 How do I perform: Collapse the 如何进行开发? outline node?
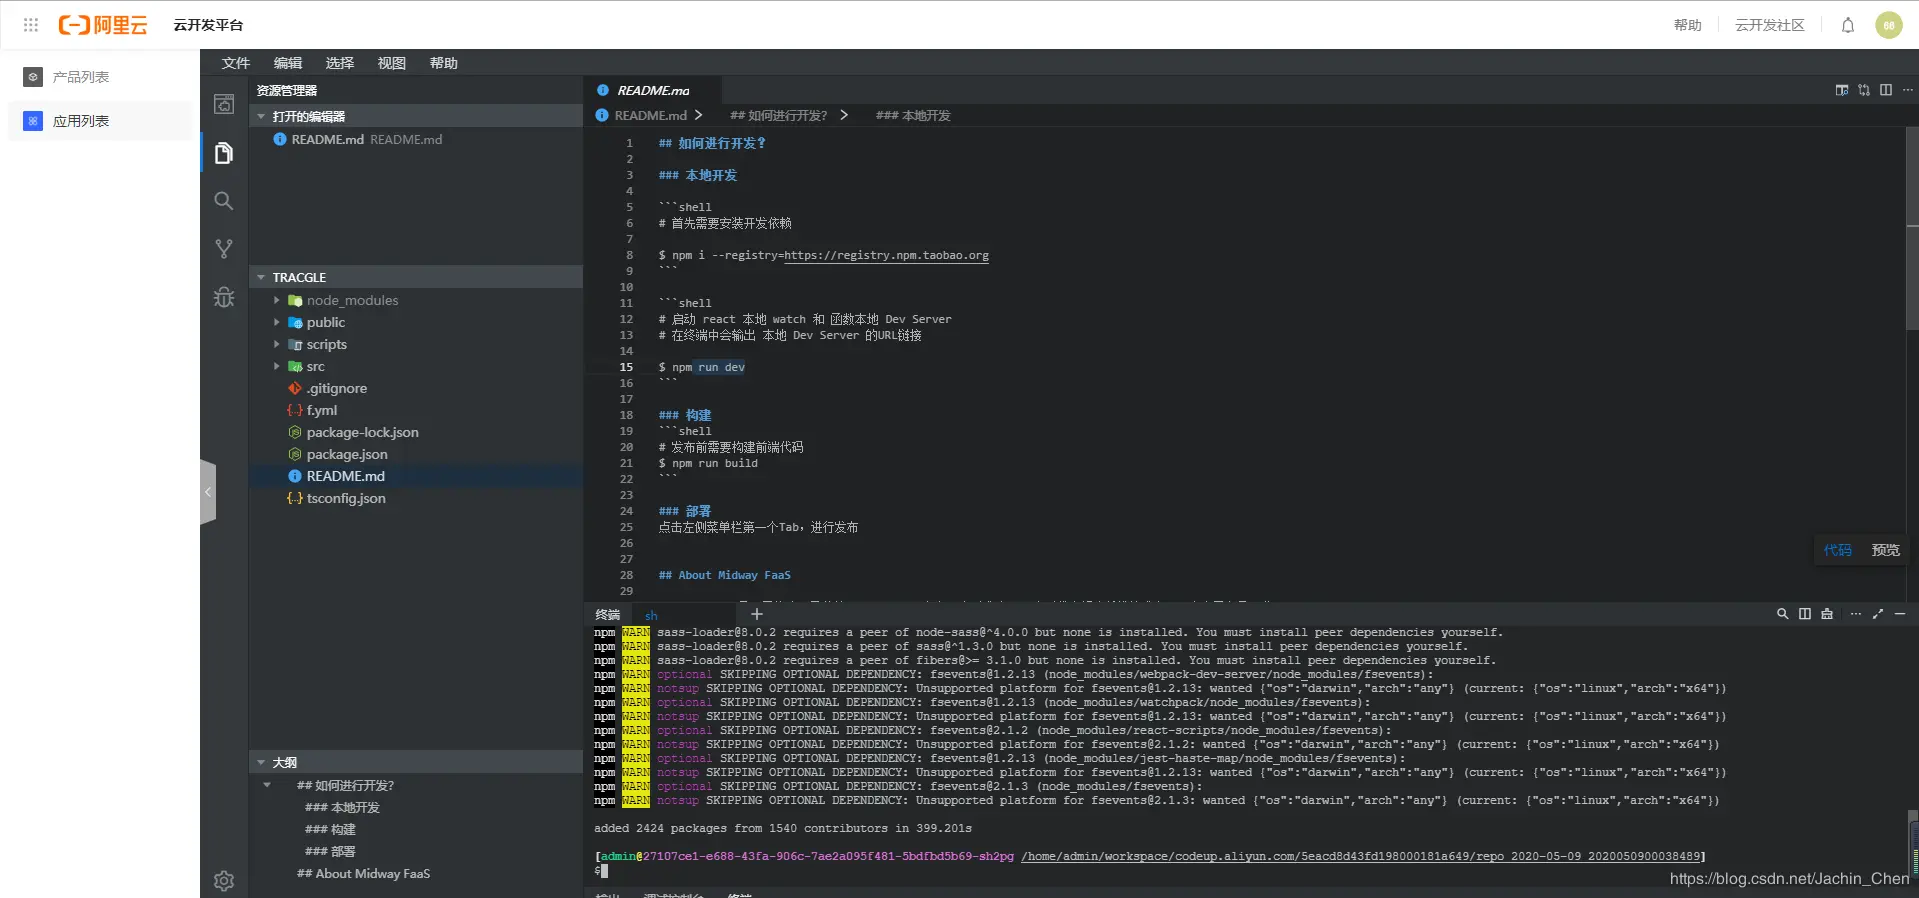point(267,785)
